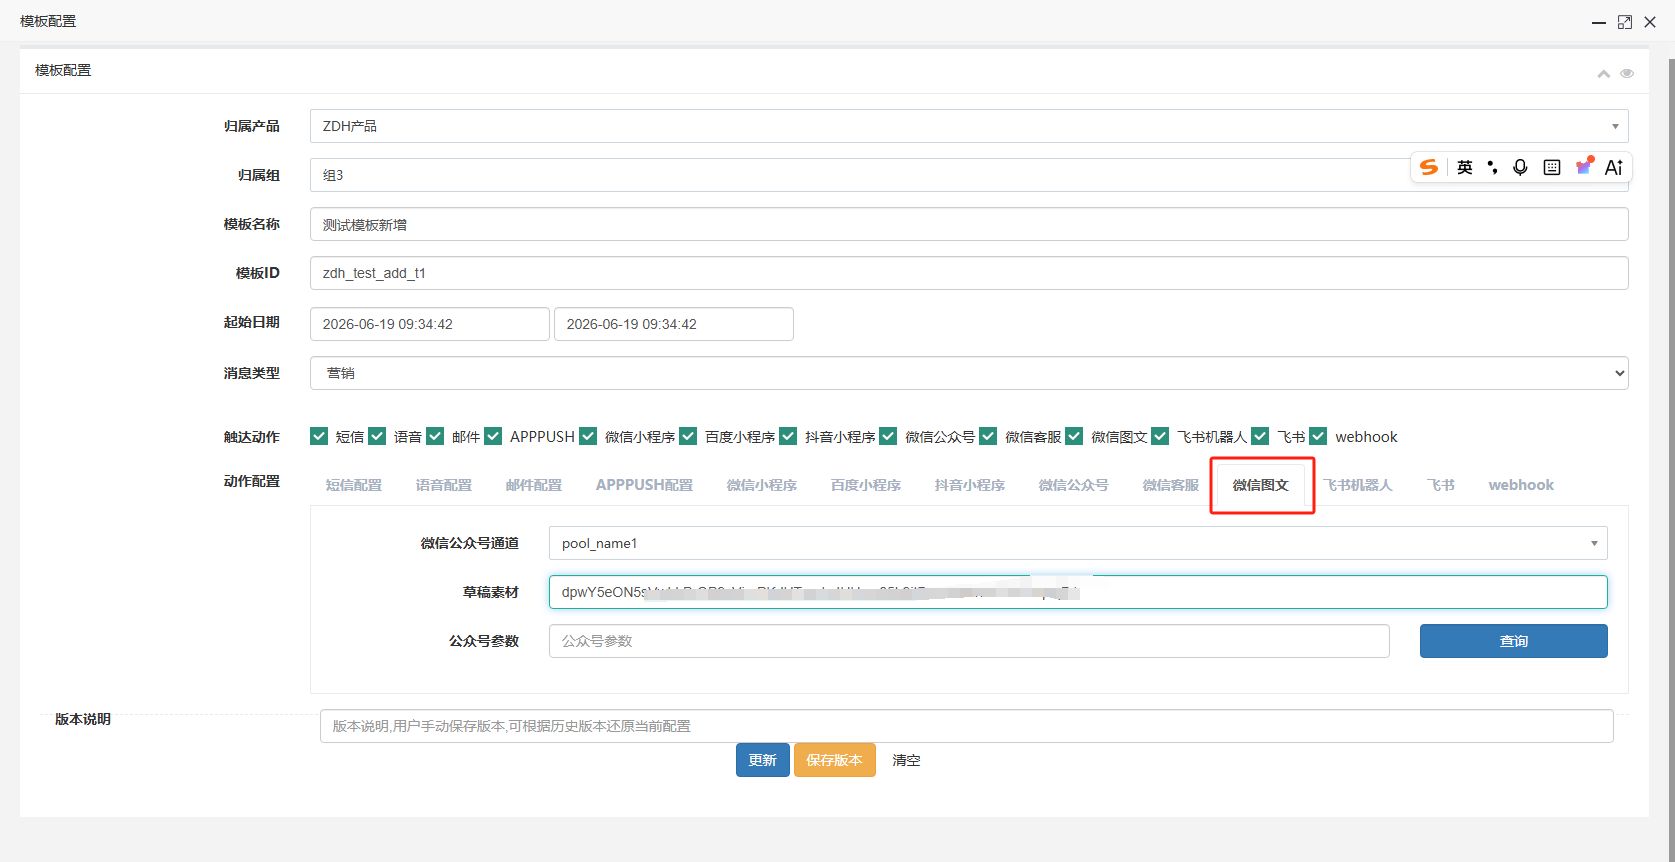Toggle the 微信图文 checkbox
Image resolution: width=1675 pixels, height=862 pixels.
1074,436
